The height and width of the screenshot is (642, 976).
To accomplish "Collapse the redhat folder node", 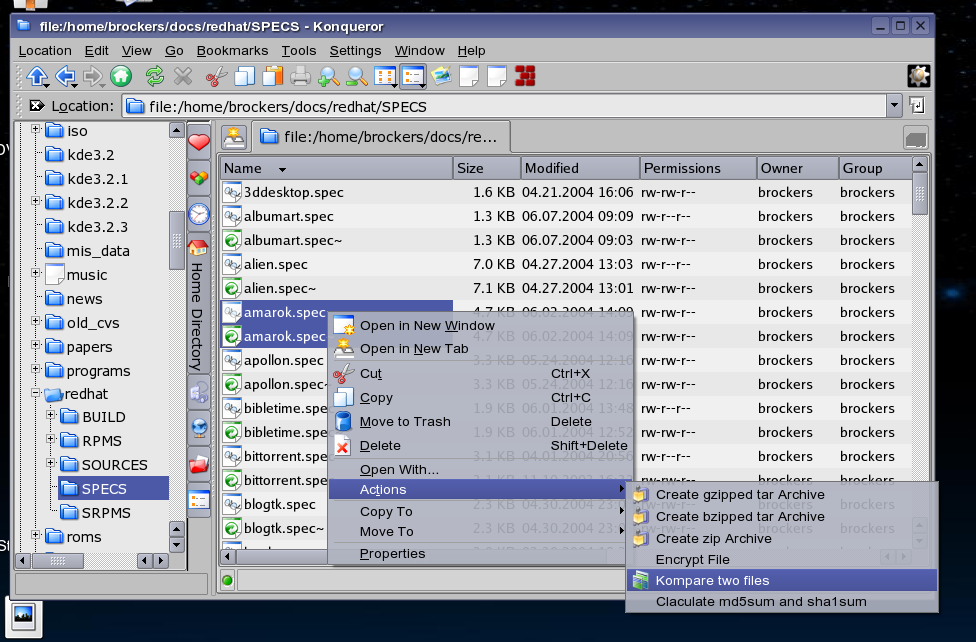I will click(35, 393).
